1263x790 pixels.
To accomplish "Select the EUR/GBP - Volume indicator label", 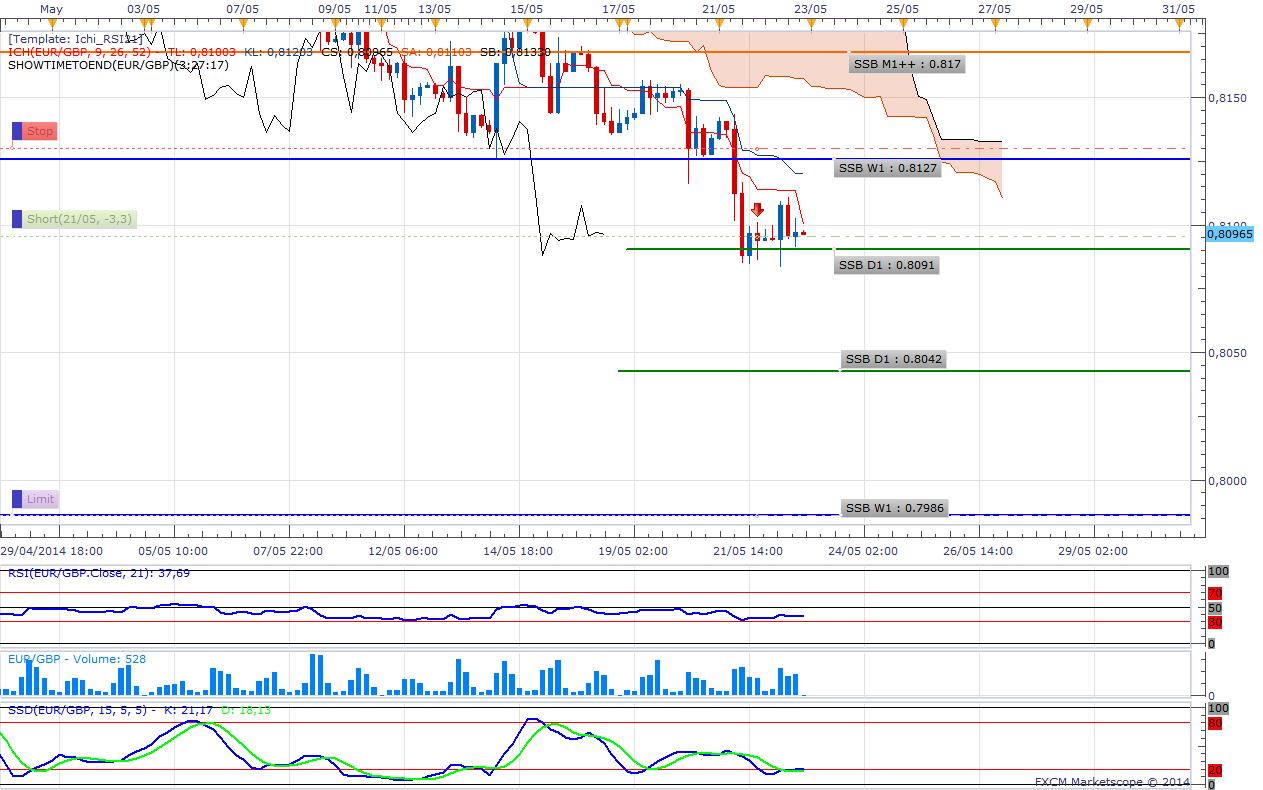I will (64, 659).
